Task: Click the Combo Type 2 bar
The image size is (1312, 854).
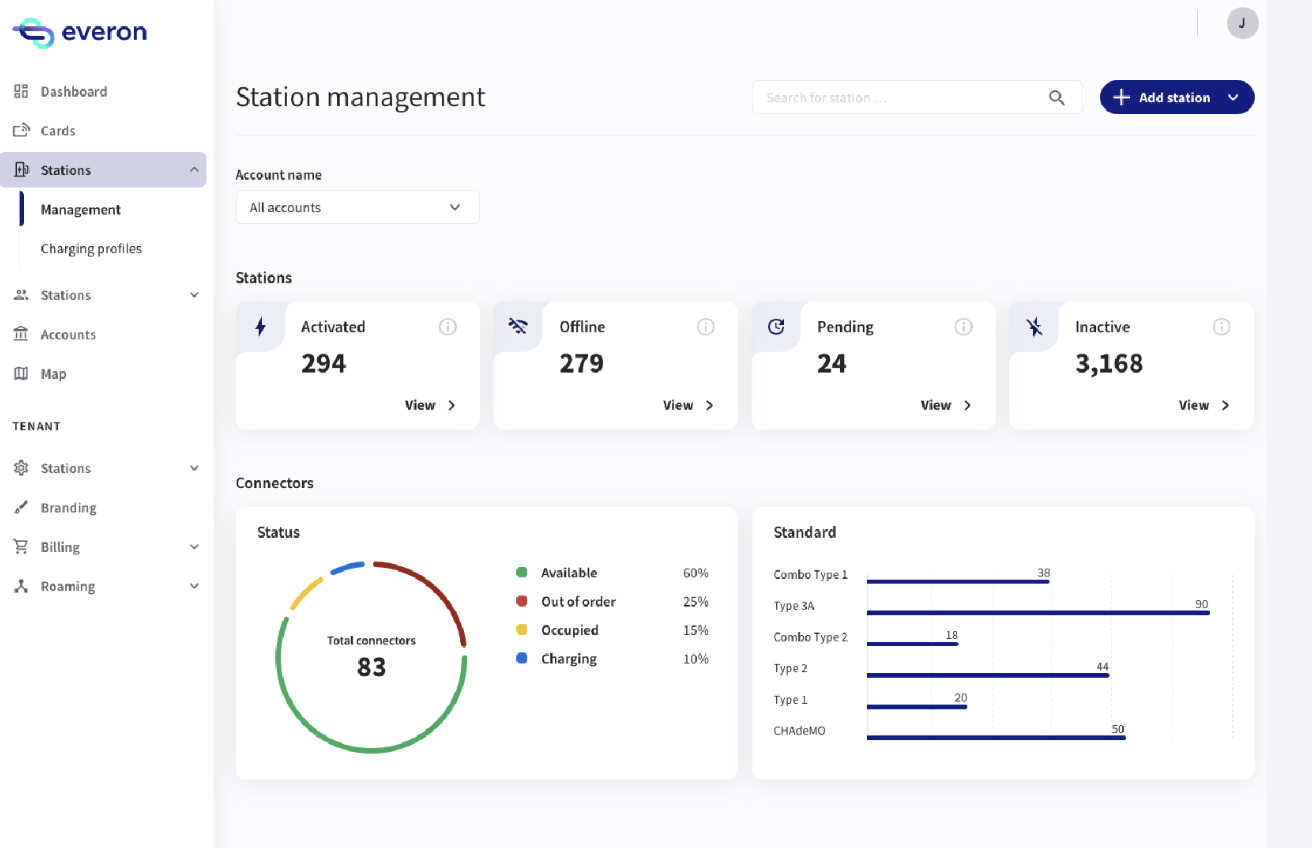Action: (912, 643)
